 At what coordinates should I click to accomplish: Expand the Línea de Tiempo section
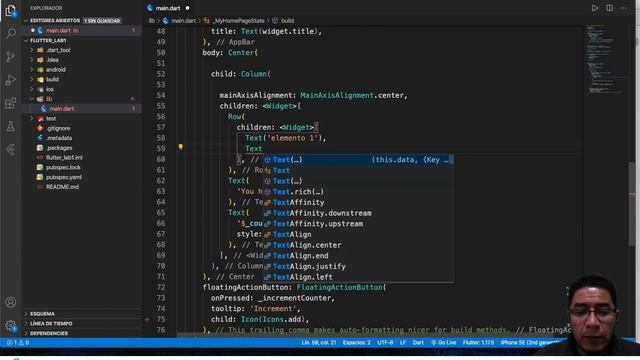(51, 323)
